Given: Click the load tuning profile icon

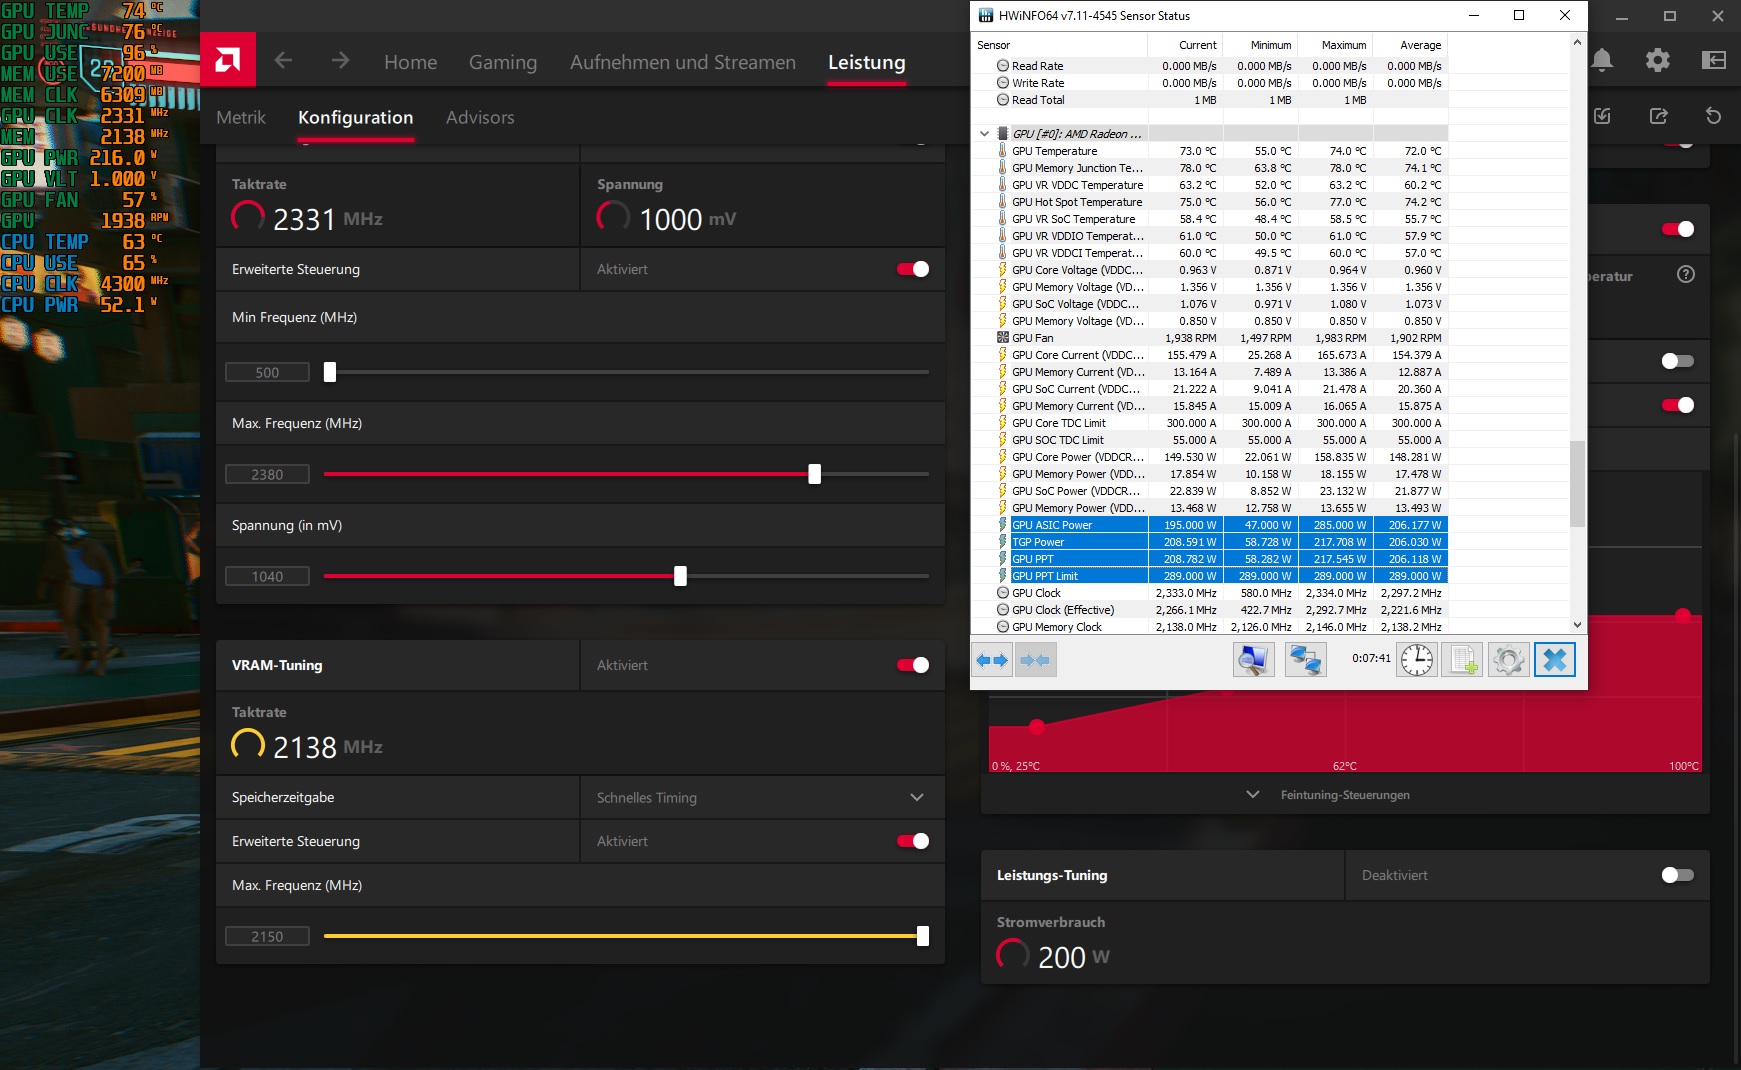Looking at the screenshot, I should pos(1602,116).
